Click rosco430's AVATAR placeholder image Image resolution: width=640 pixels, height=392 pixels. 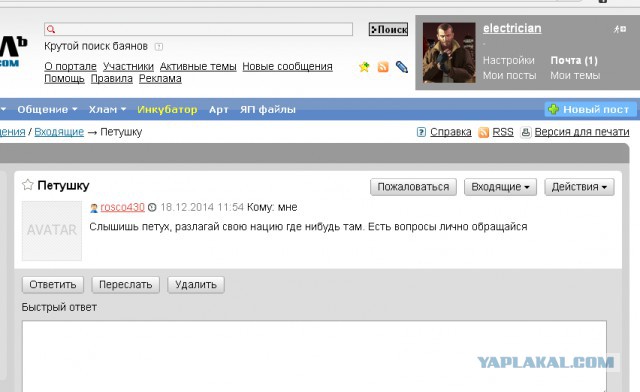[x=52, y=231]
